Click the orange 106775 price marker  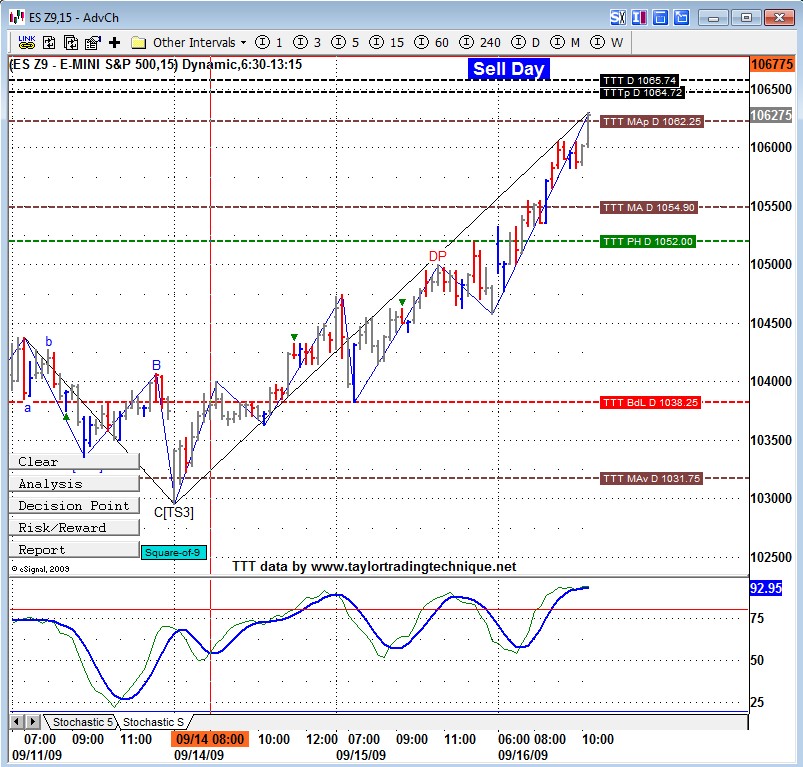click(772, 64)
